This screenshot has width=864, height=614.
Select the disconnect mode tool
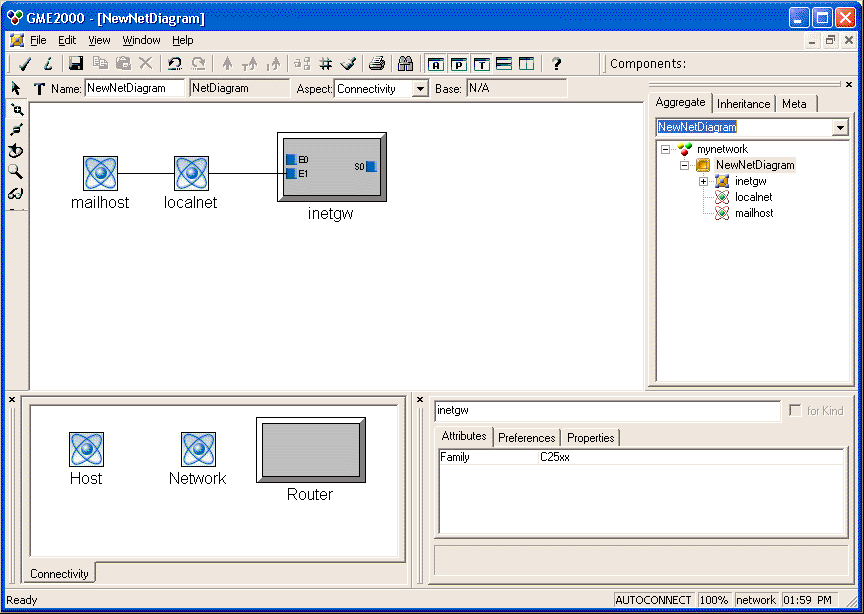click(x=17, y=130)
